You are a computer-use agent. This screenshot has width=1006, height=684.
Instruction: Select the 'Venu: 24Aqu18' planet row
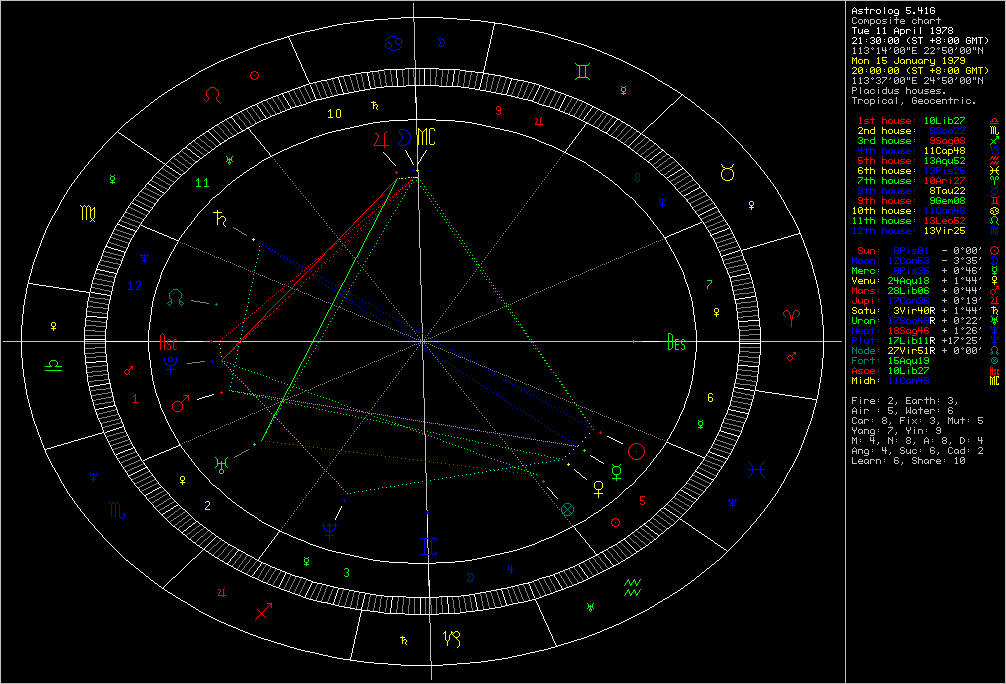(897, 280)
